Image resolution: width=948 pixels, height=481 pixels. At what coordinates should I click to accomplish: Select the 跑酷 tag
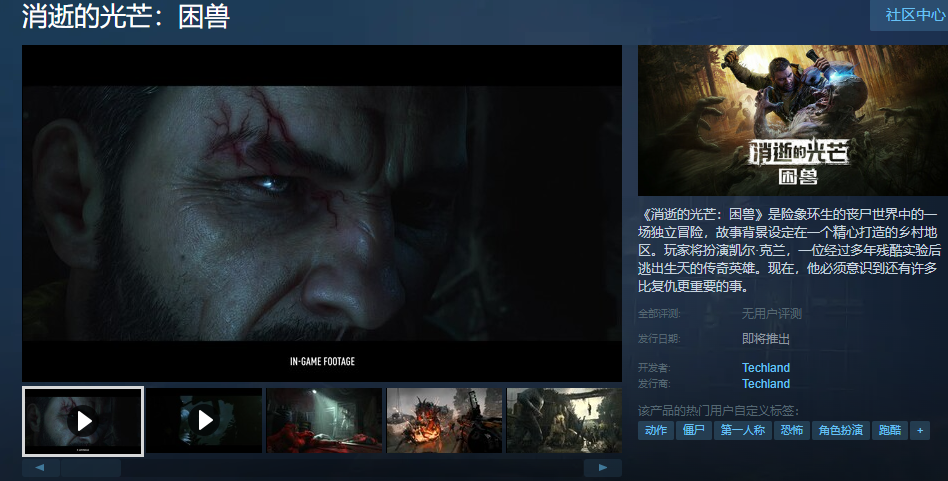click(x=890, y=431)
